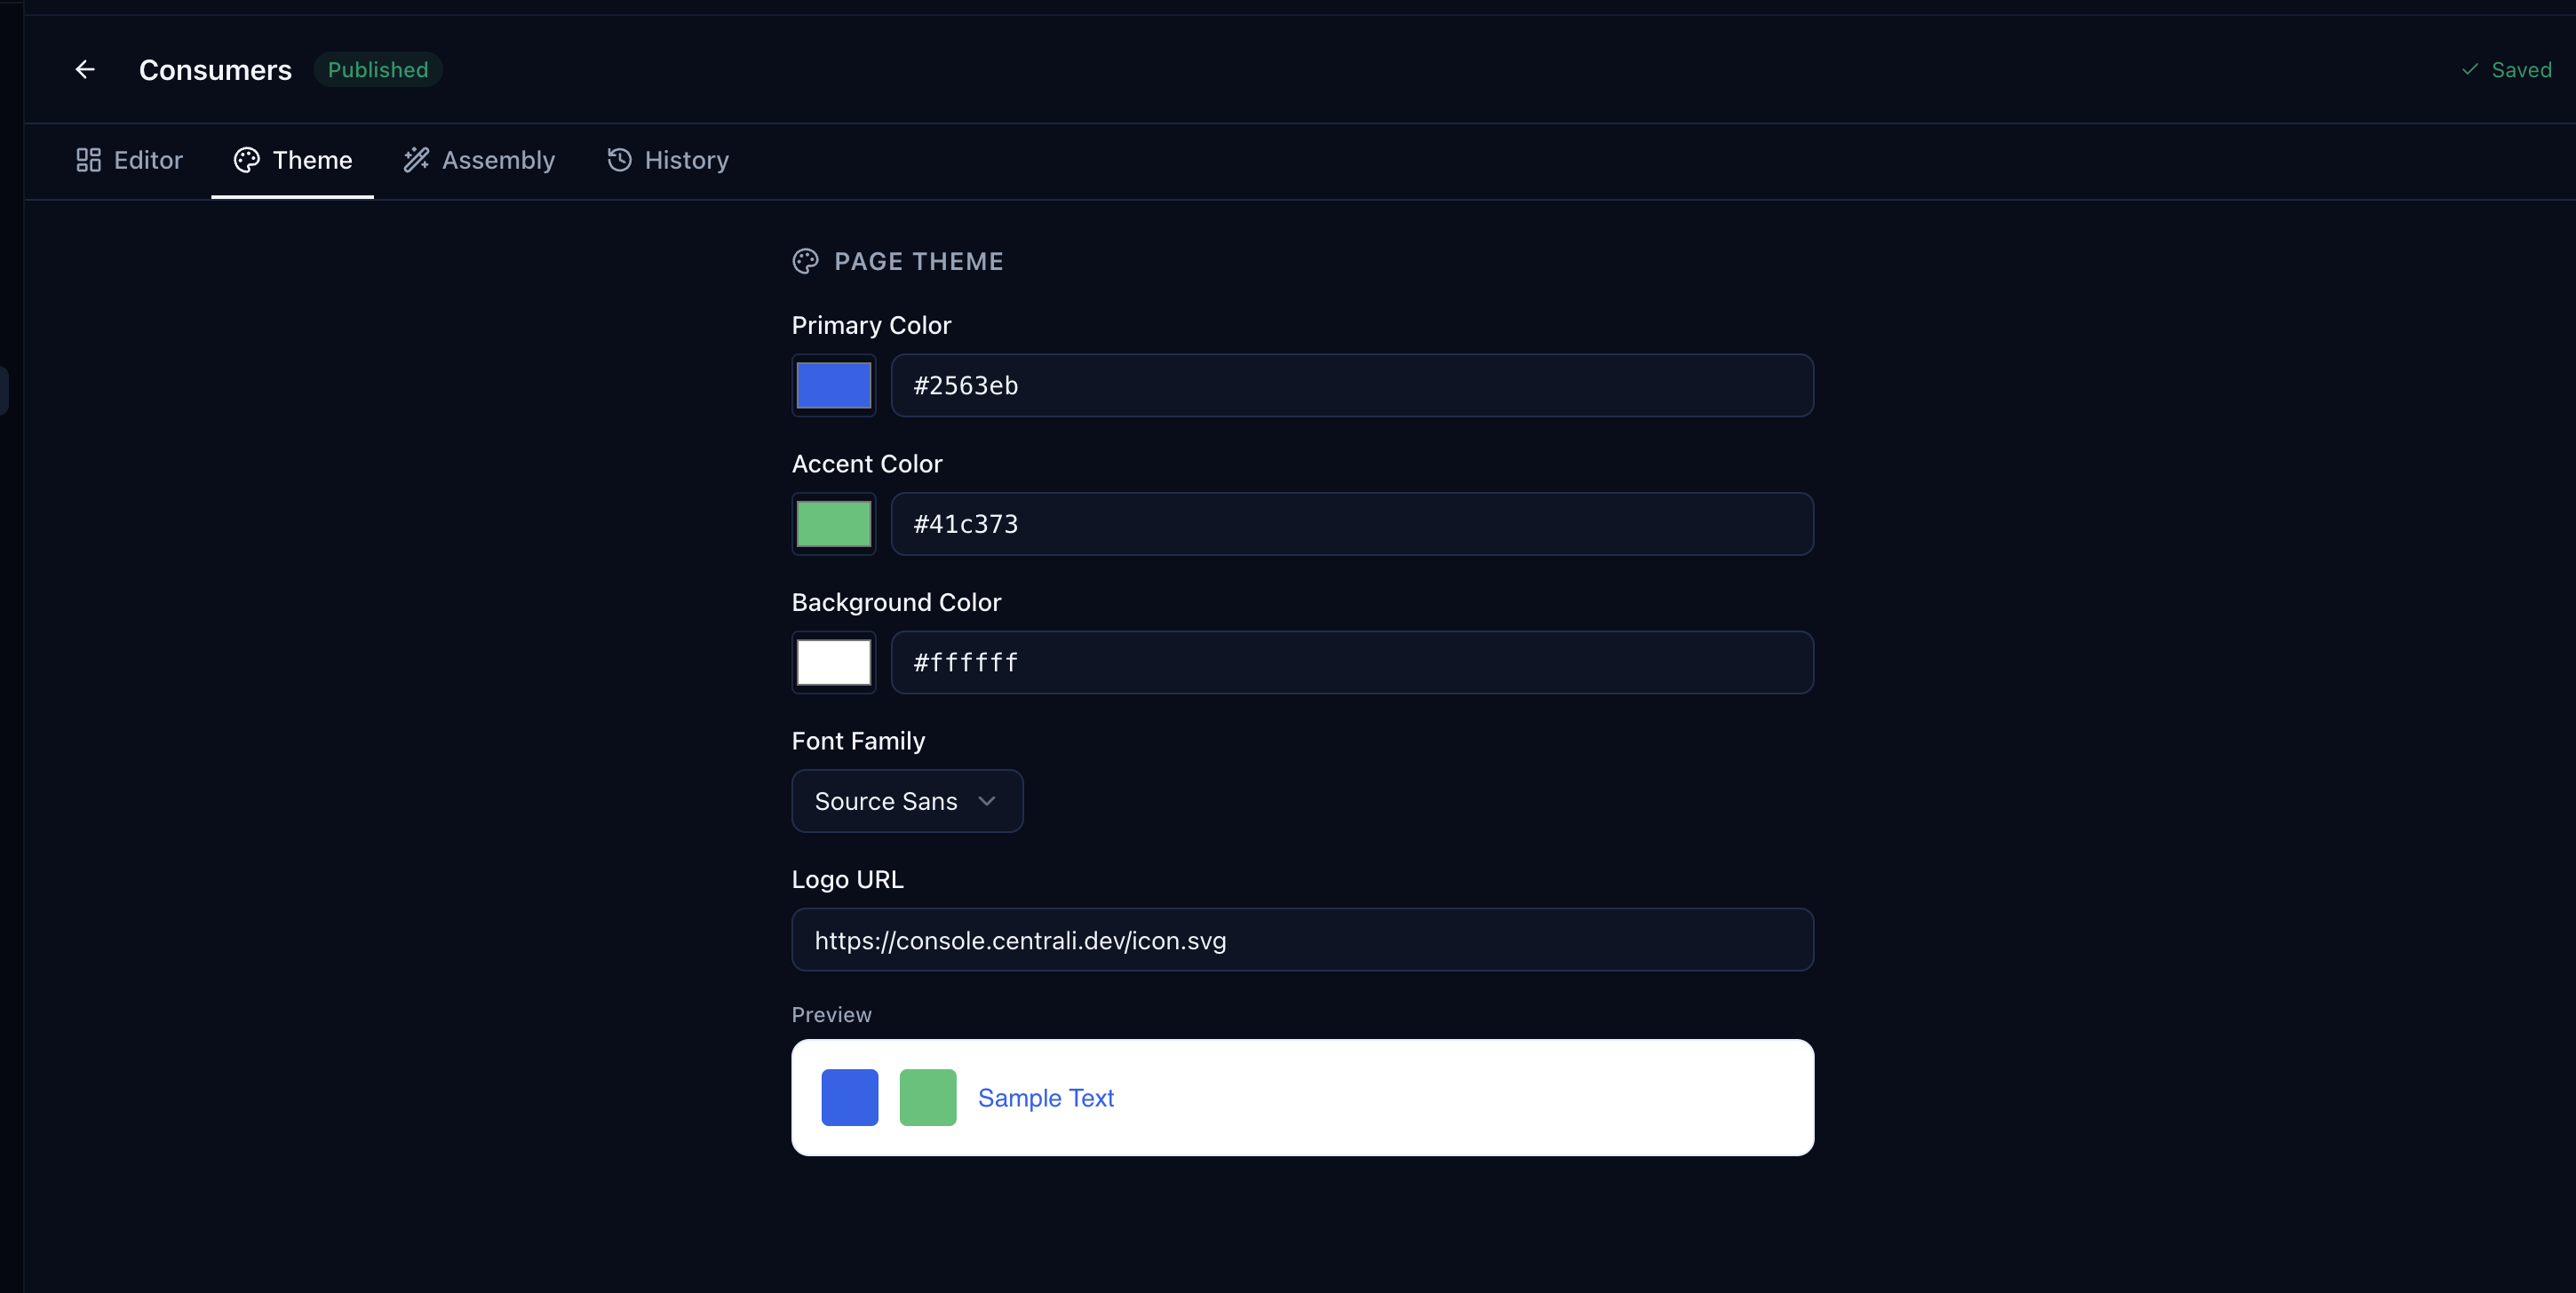The height and width of the screenshot is (1293, 2576).
Task: Click the grid icon on Editor tab
Action: 87,159
